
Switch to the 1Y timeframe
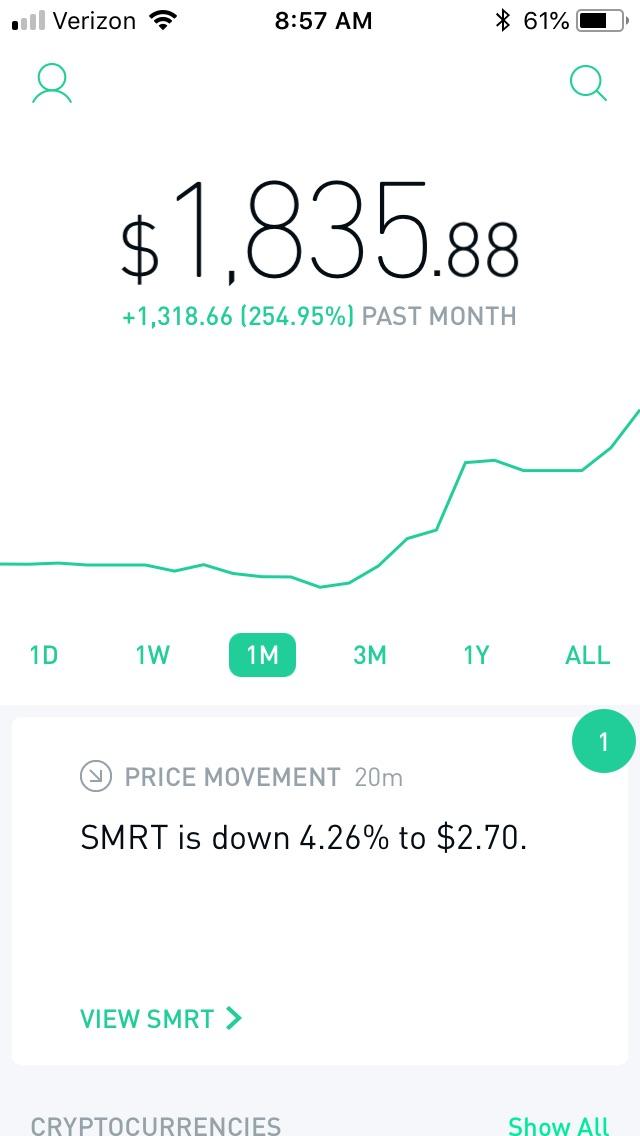(x=476, y=655)
